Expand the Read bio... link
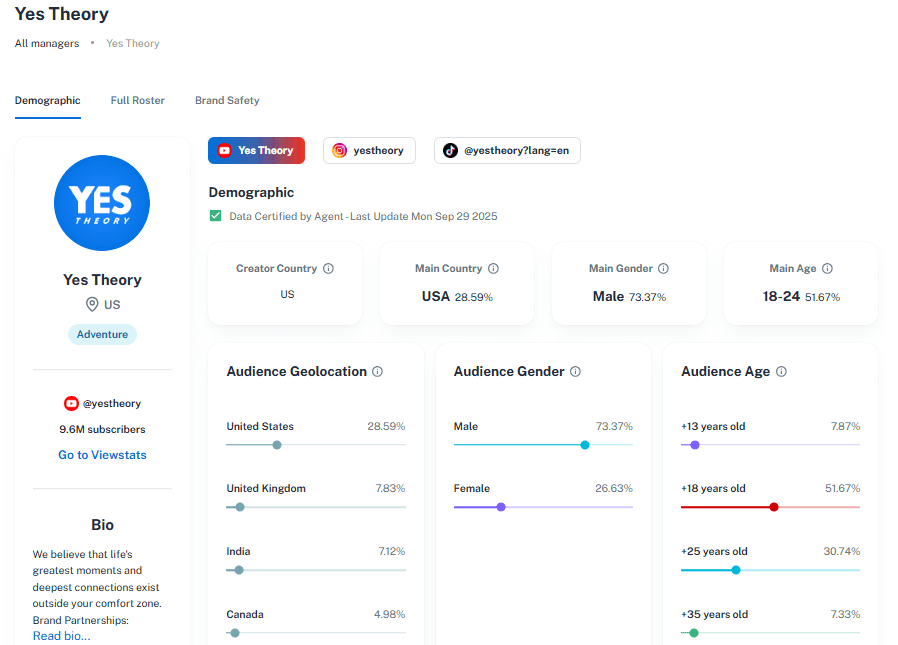 point(61,636)
